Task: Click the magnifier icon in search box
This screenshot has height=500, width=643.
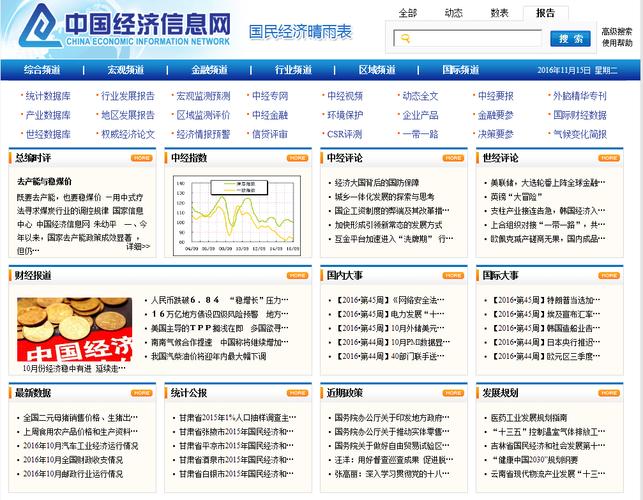Action: point(405,39)
